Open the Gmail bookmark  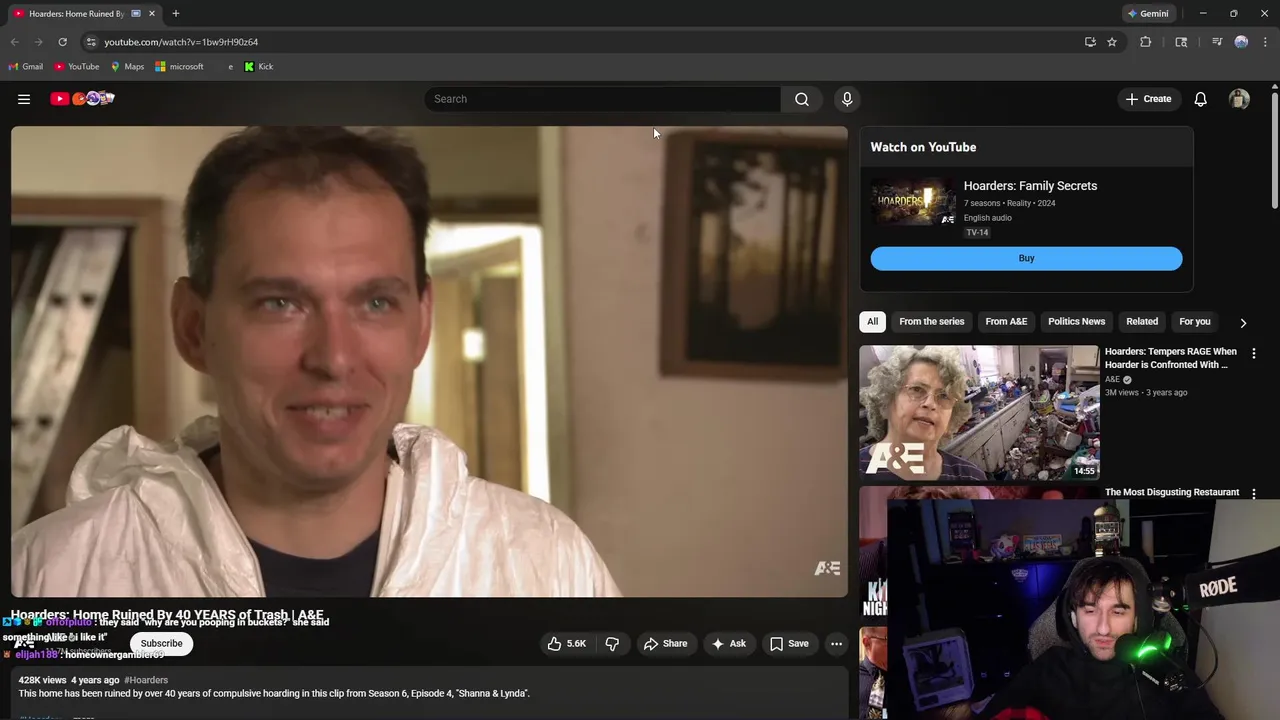pyautogui.click(x=26, y=67)
